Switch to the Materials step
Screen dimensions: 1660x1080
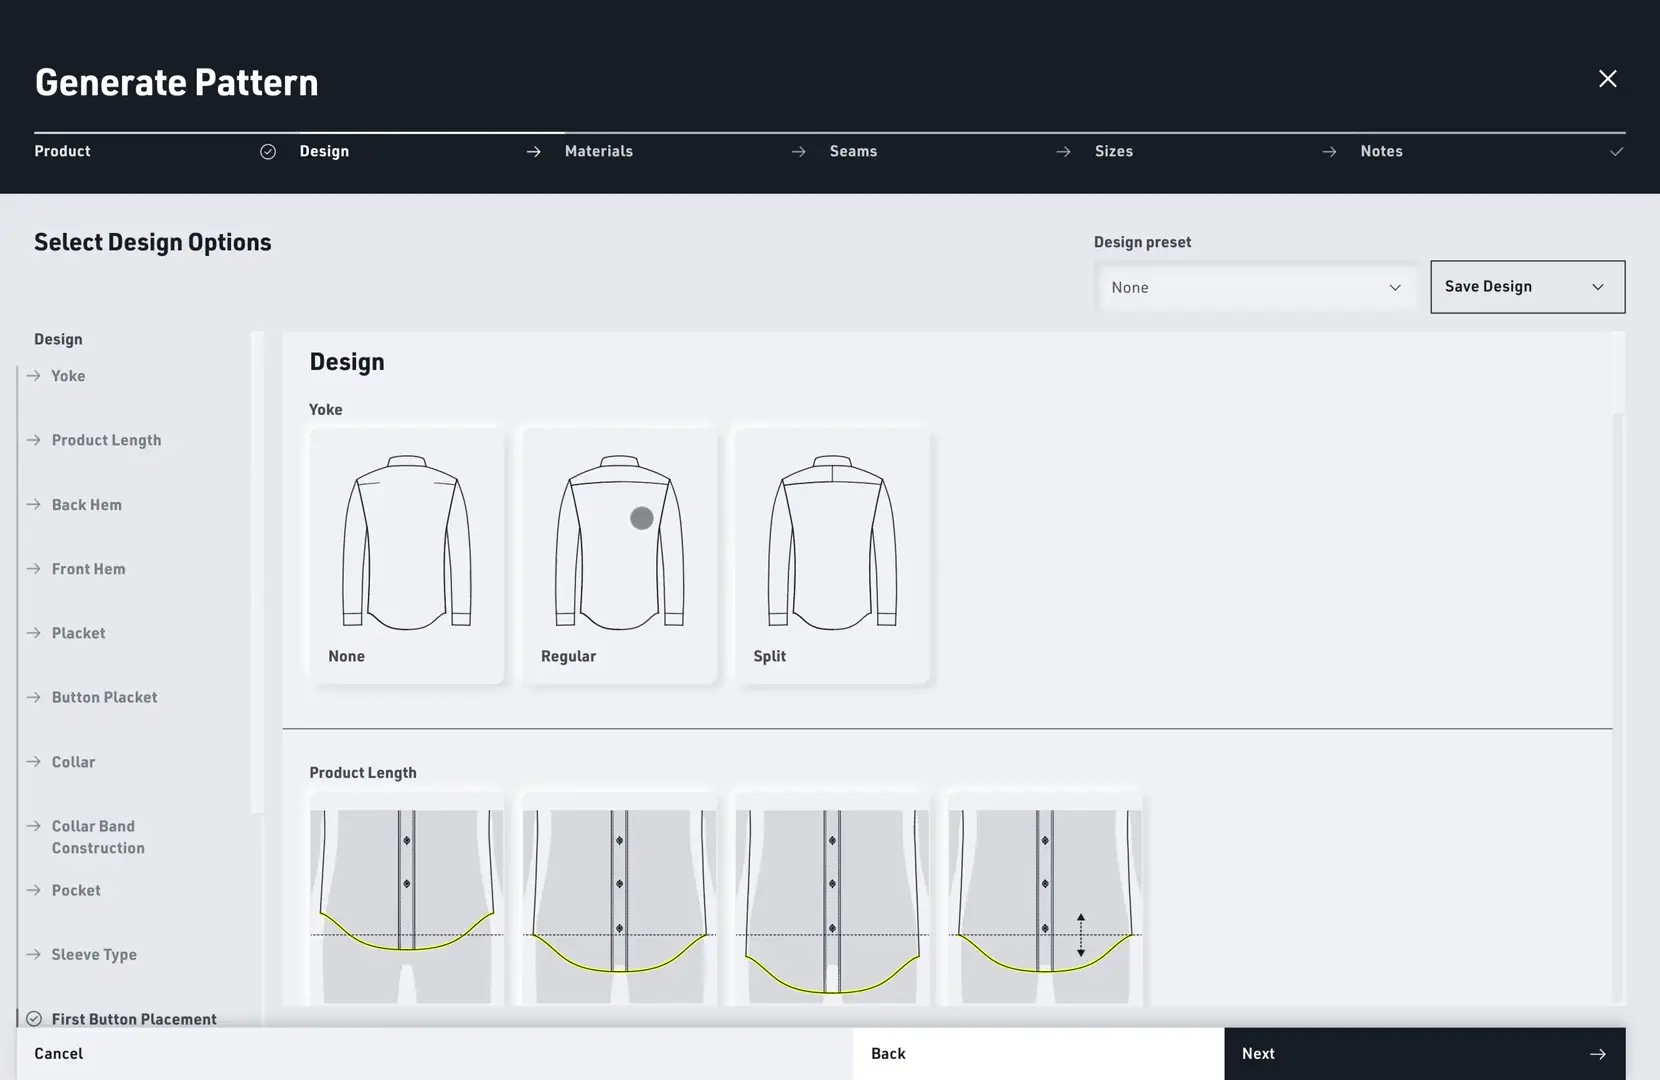598,151
